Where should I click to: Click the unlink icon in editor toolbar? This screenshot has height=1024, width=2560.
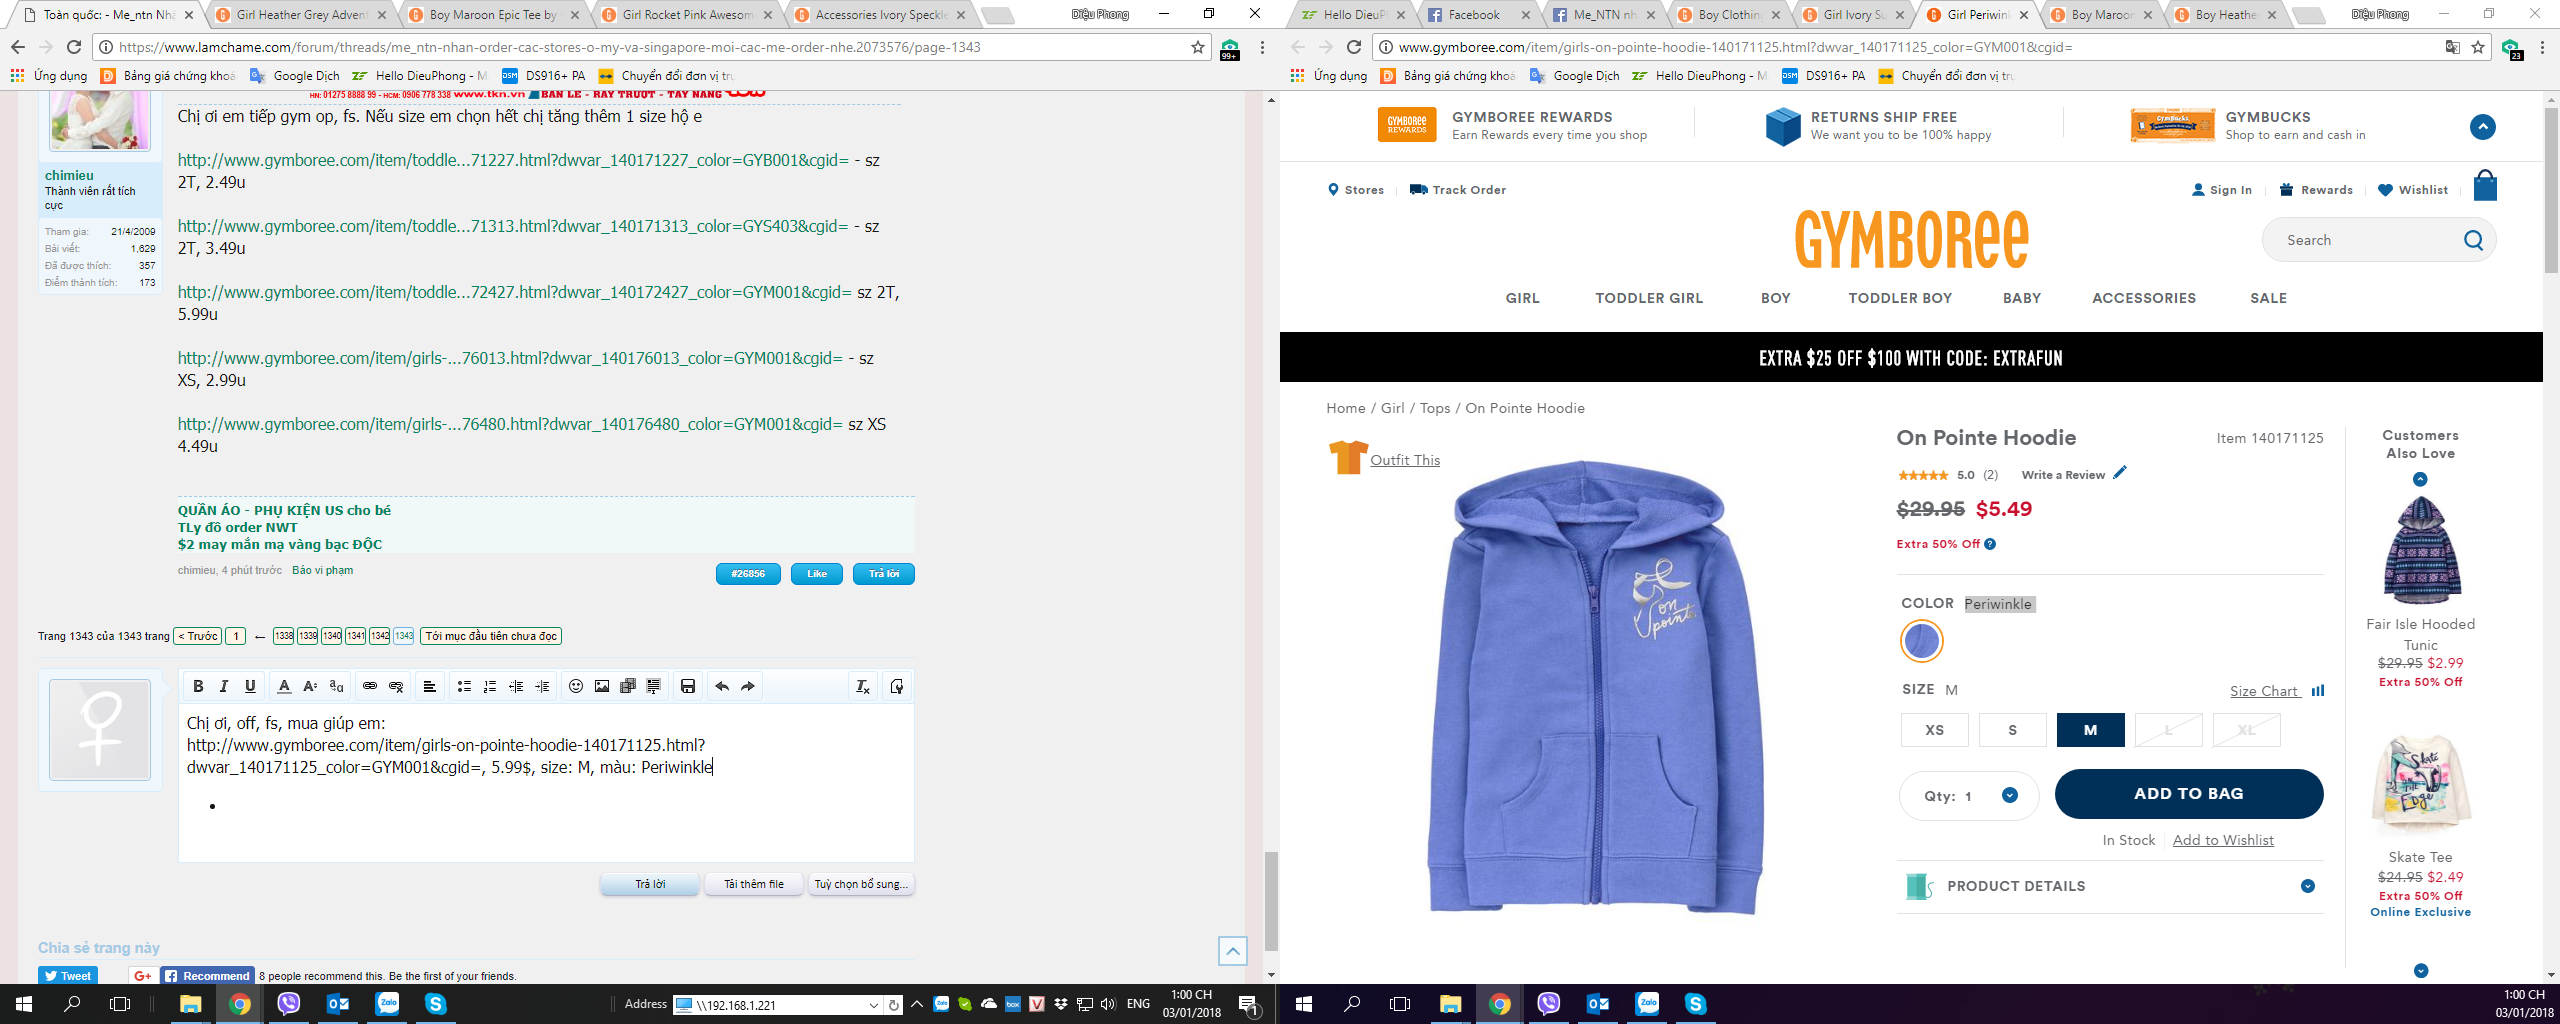click(x=396, y=686)
